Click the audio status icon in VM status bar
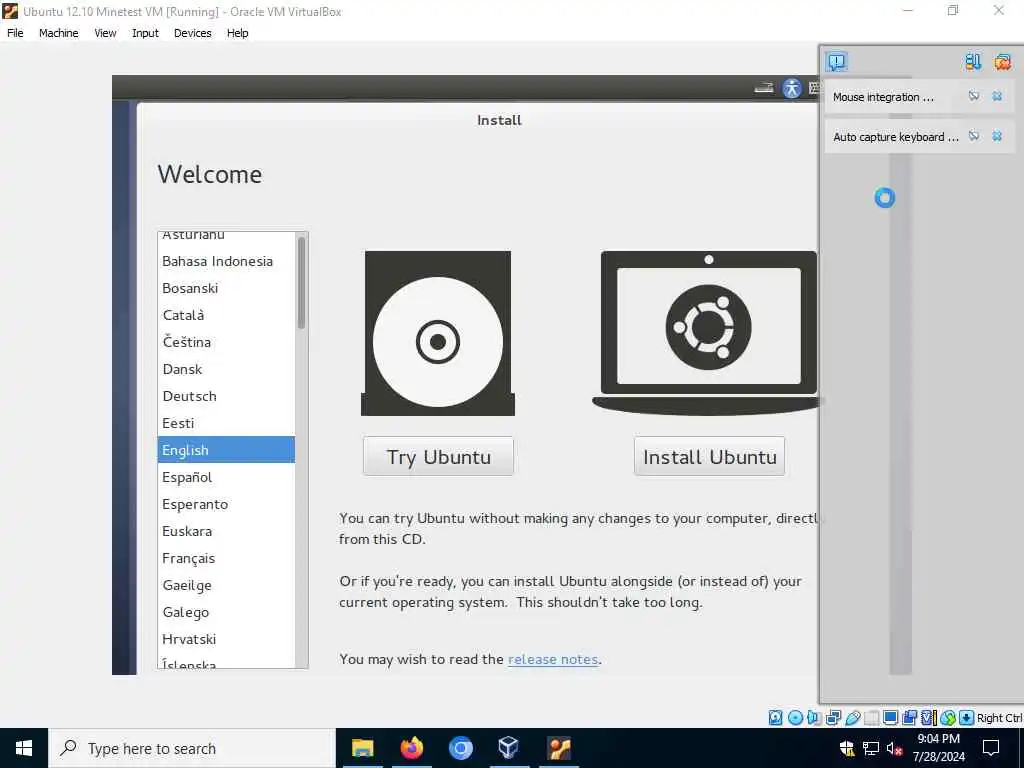This screenshot has height=768, width=1024. [x=814, y=718]
